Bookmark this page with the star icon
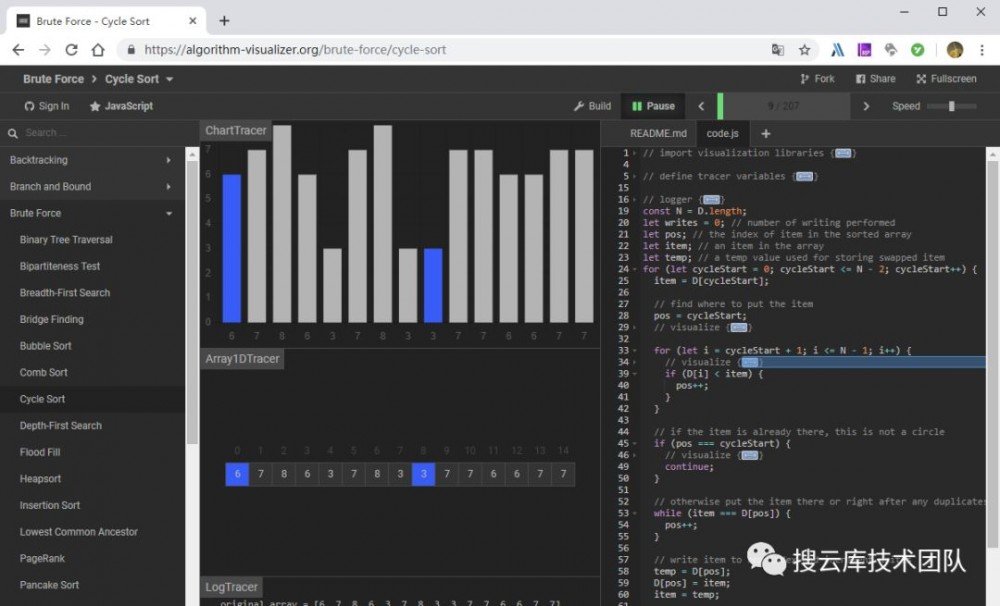1000x606 pixels. 804,49
